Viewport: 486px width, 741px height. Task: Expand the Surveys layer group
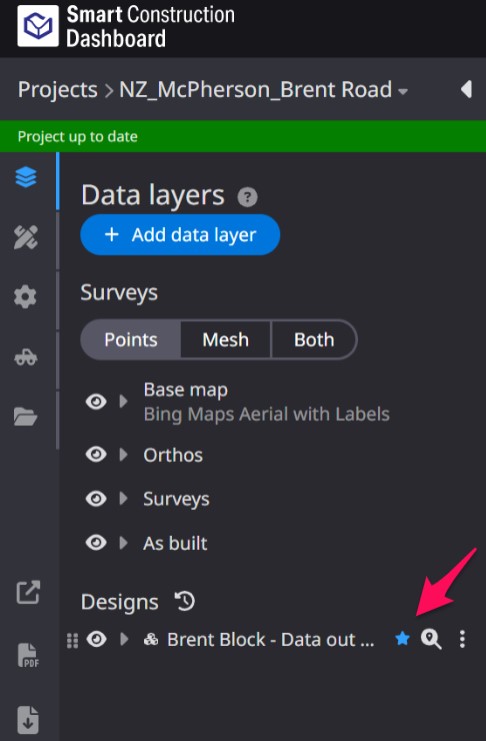123,499
